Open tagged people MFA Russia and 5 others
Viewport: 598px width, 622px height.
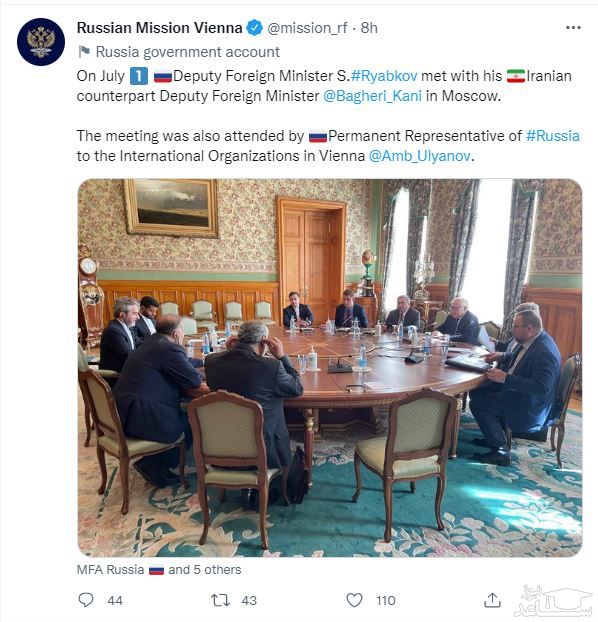[x=159, y=570]
